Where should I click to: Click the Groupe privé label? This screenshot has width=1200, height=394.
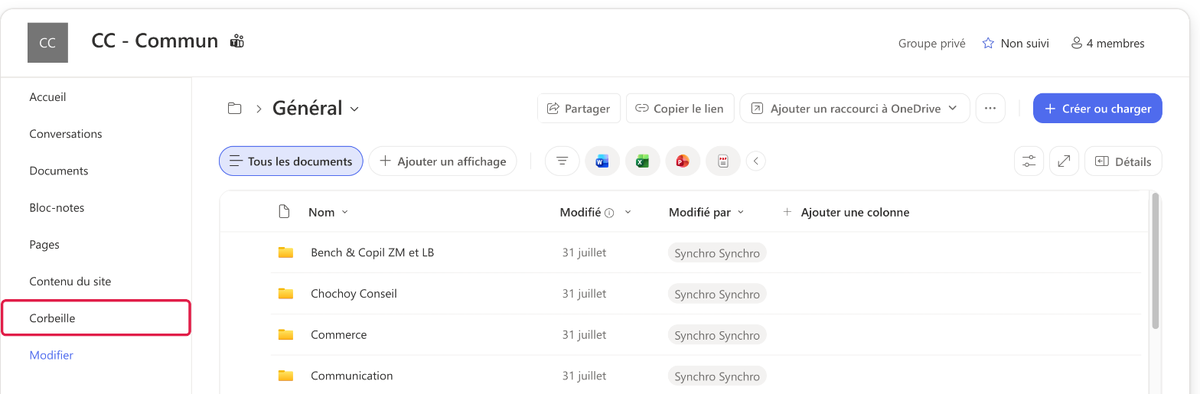pyautogui.click(x=932, y=43)
